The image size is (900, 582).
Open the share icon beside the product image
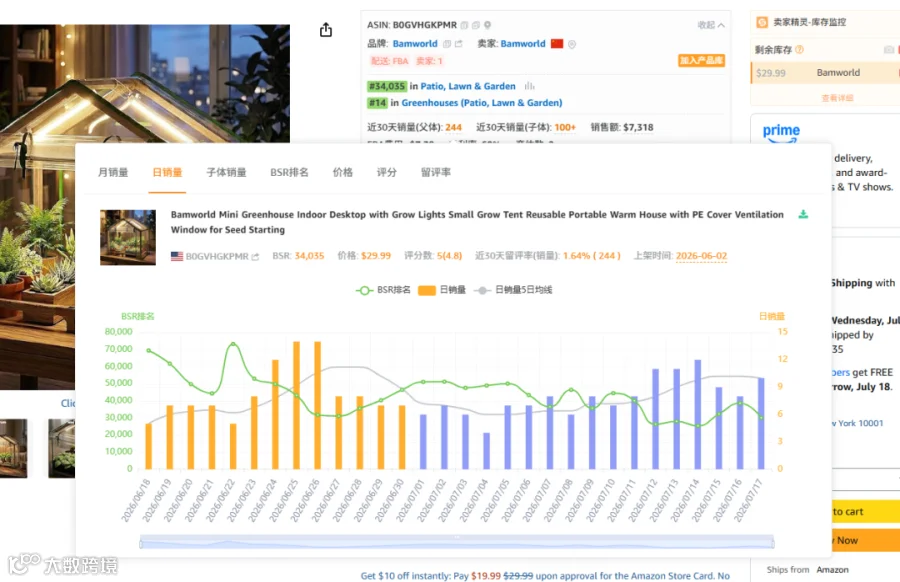coord(325,30)
